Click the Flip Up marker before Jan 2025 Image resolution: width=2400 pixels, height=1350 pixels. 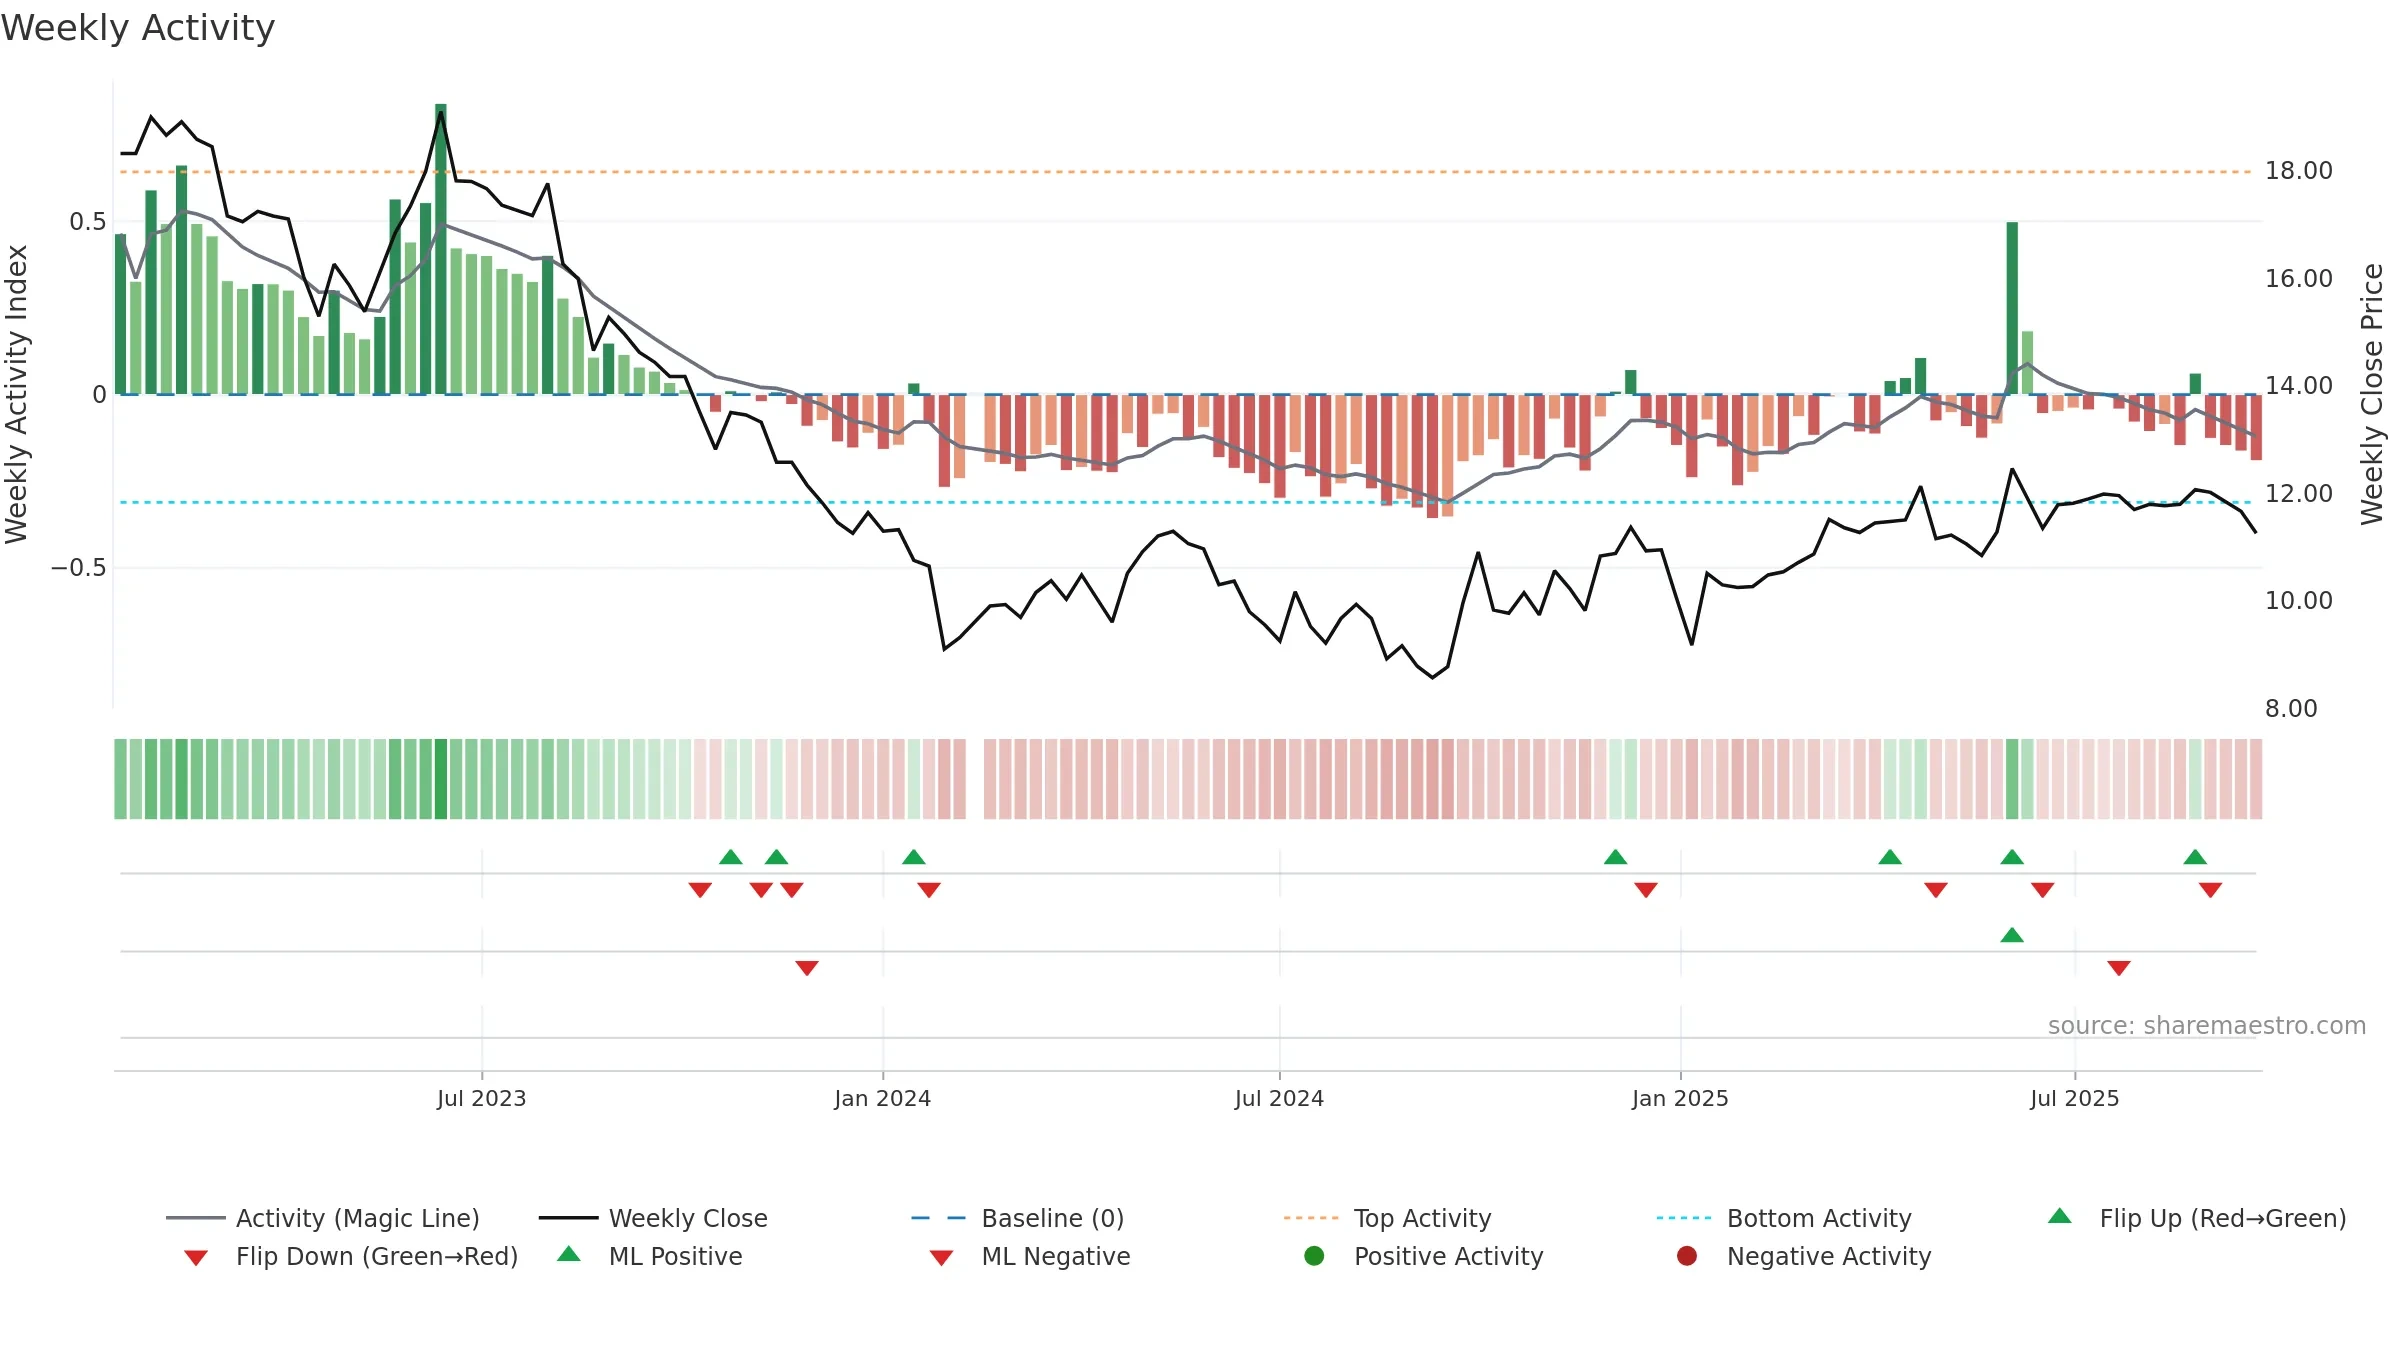click(x=1615, y=857)
